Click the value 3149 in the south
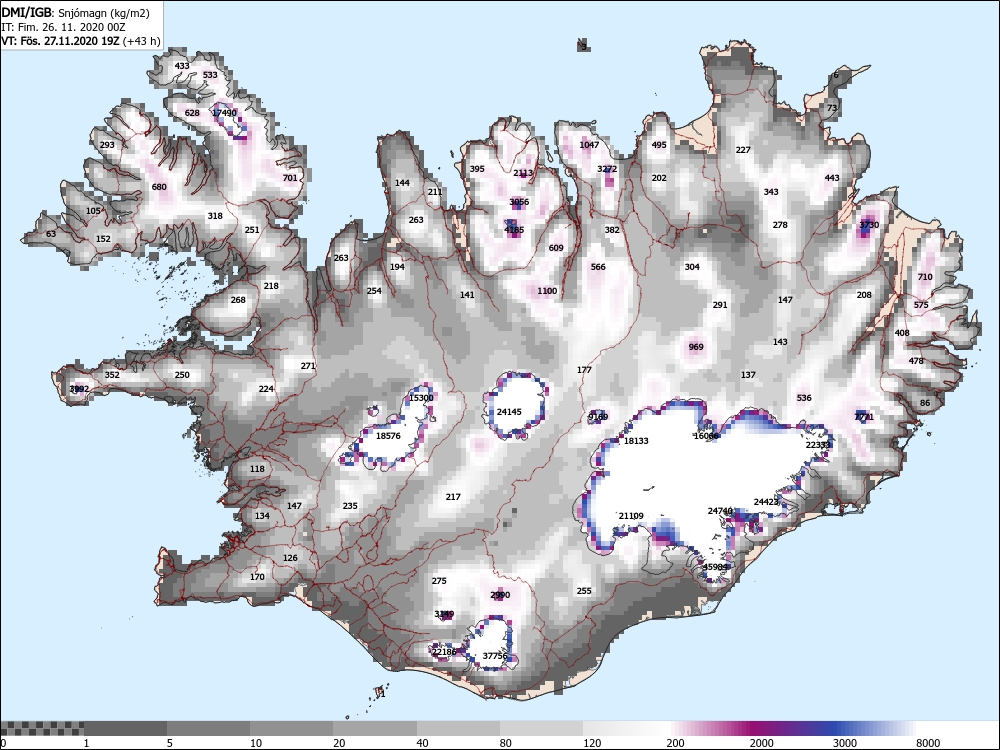The image size is (1000, 750). coord(444,614)
